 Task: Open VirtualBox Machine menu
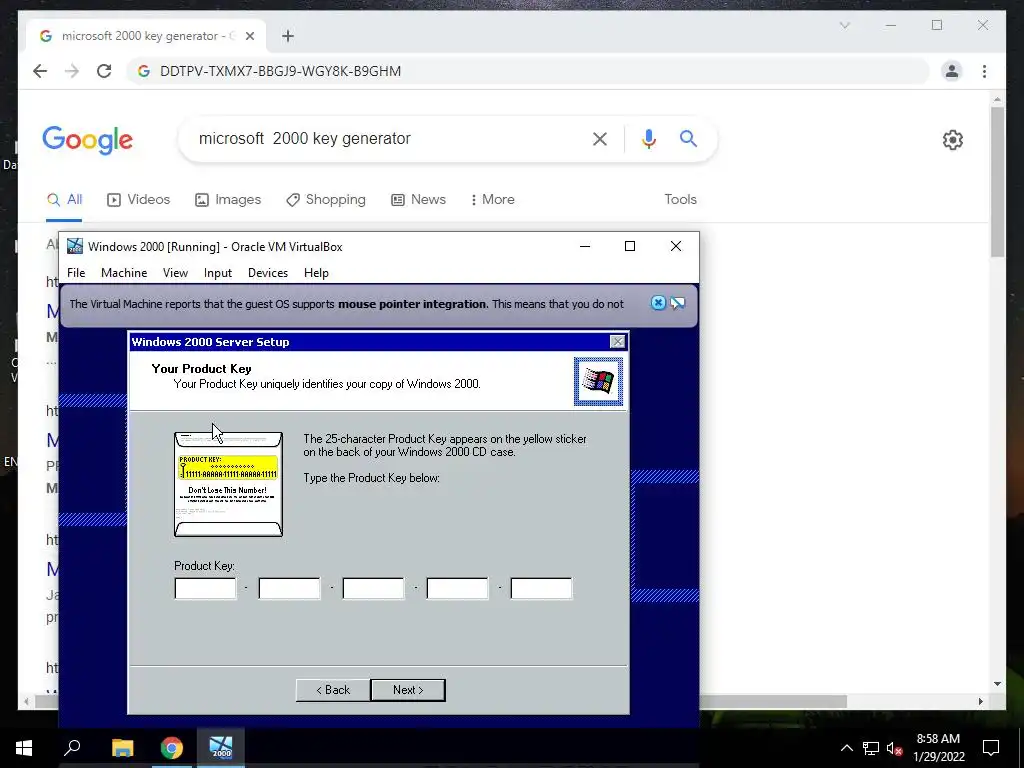coord(124,273)
